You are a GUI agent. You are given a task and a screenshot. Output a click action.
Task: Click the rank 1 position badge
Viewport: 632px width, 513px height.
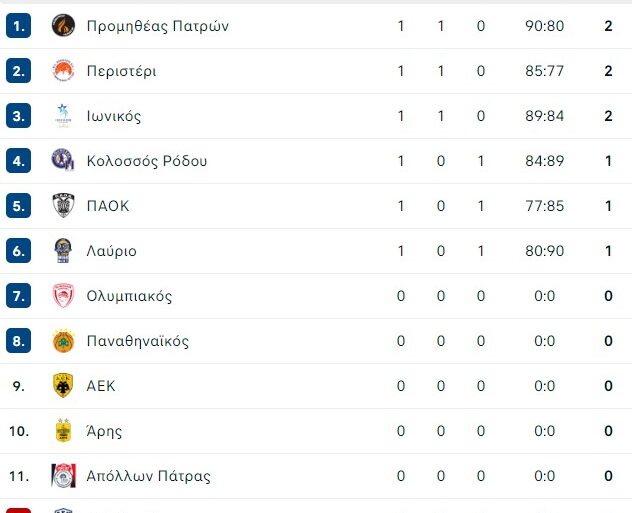point(19,26)
